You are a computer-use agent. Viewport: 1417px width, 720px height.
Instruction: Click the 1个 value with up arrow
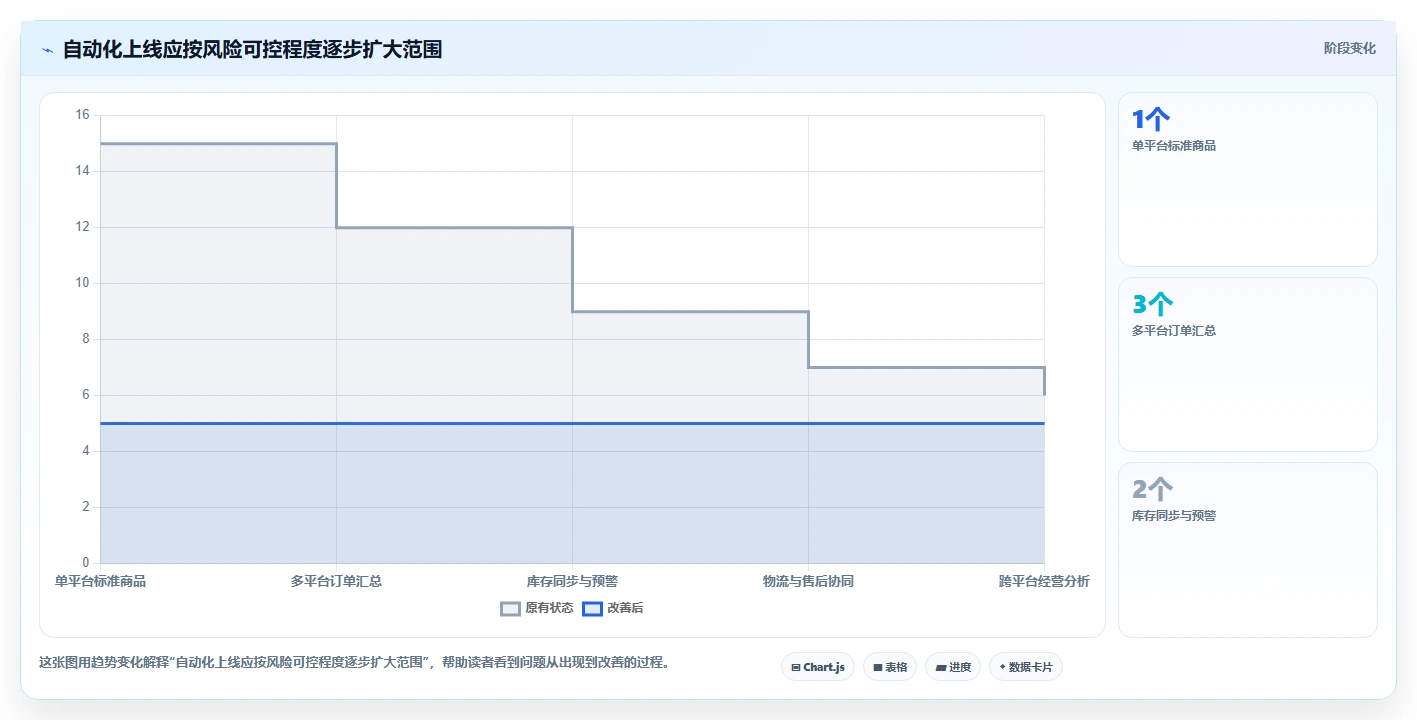point(1151,120)
